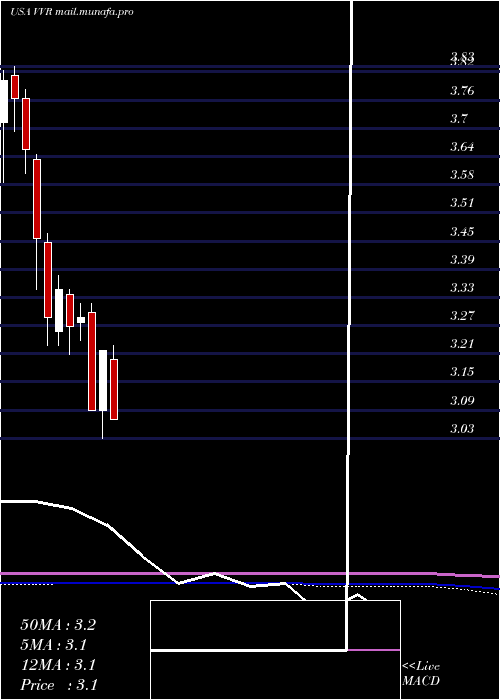Screen dimensions: 500x700
Task: Click the white candlestick reaching low near 3.03
Action: click(103, 380)
